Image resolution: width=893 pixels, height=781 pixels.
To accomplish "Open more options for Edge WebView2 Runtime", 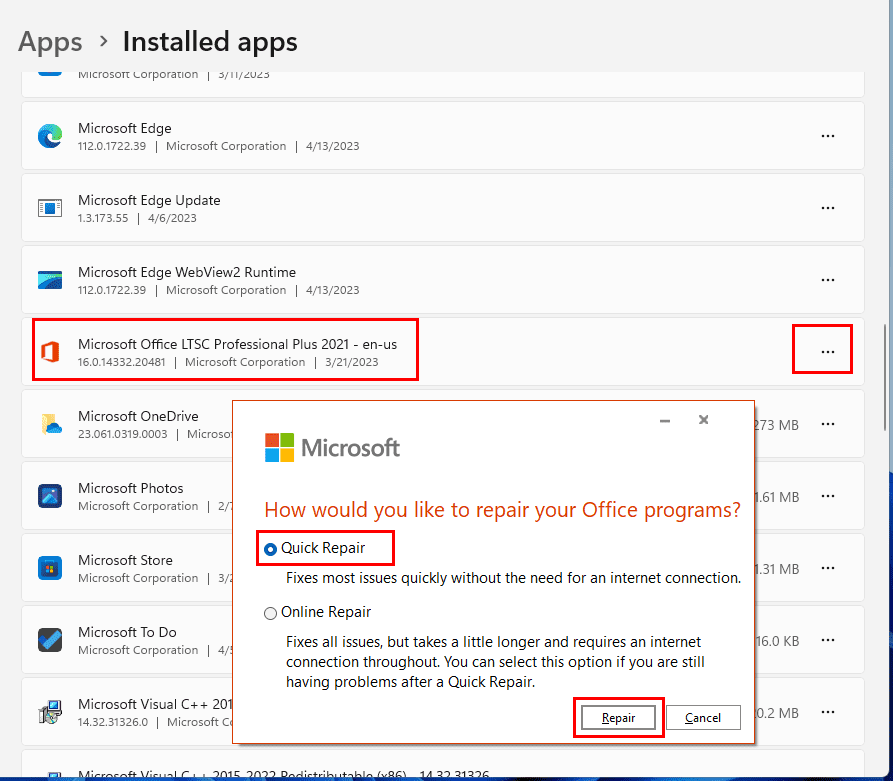I will (828, 280).
